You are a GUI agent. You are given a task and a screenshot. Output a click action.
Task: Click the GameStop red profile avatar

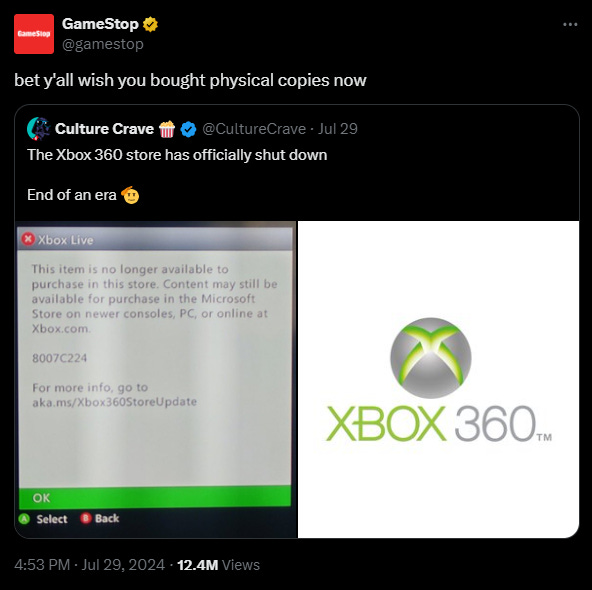click(x=34, y=34)
